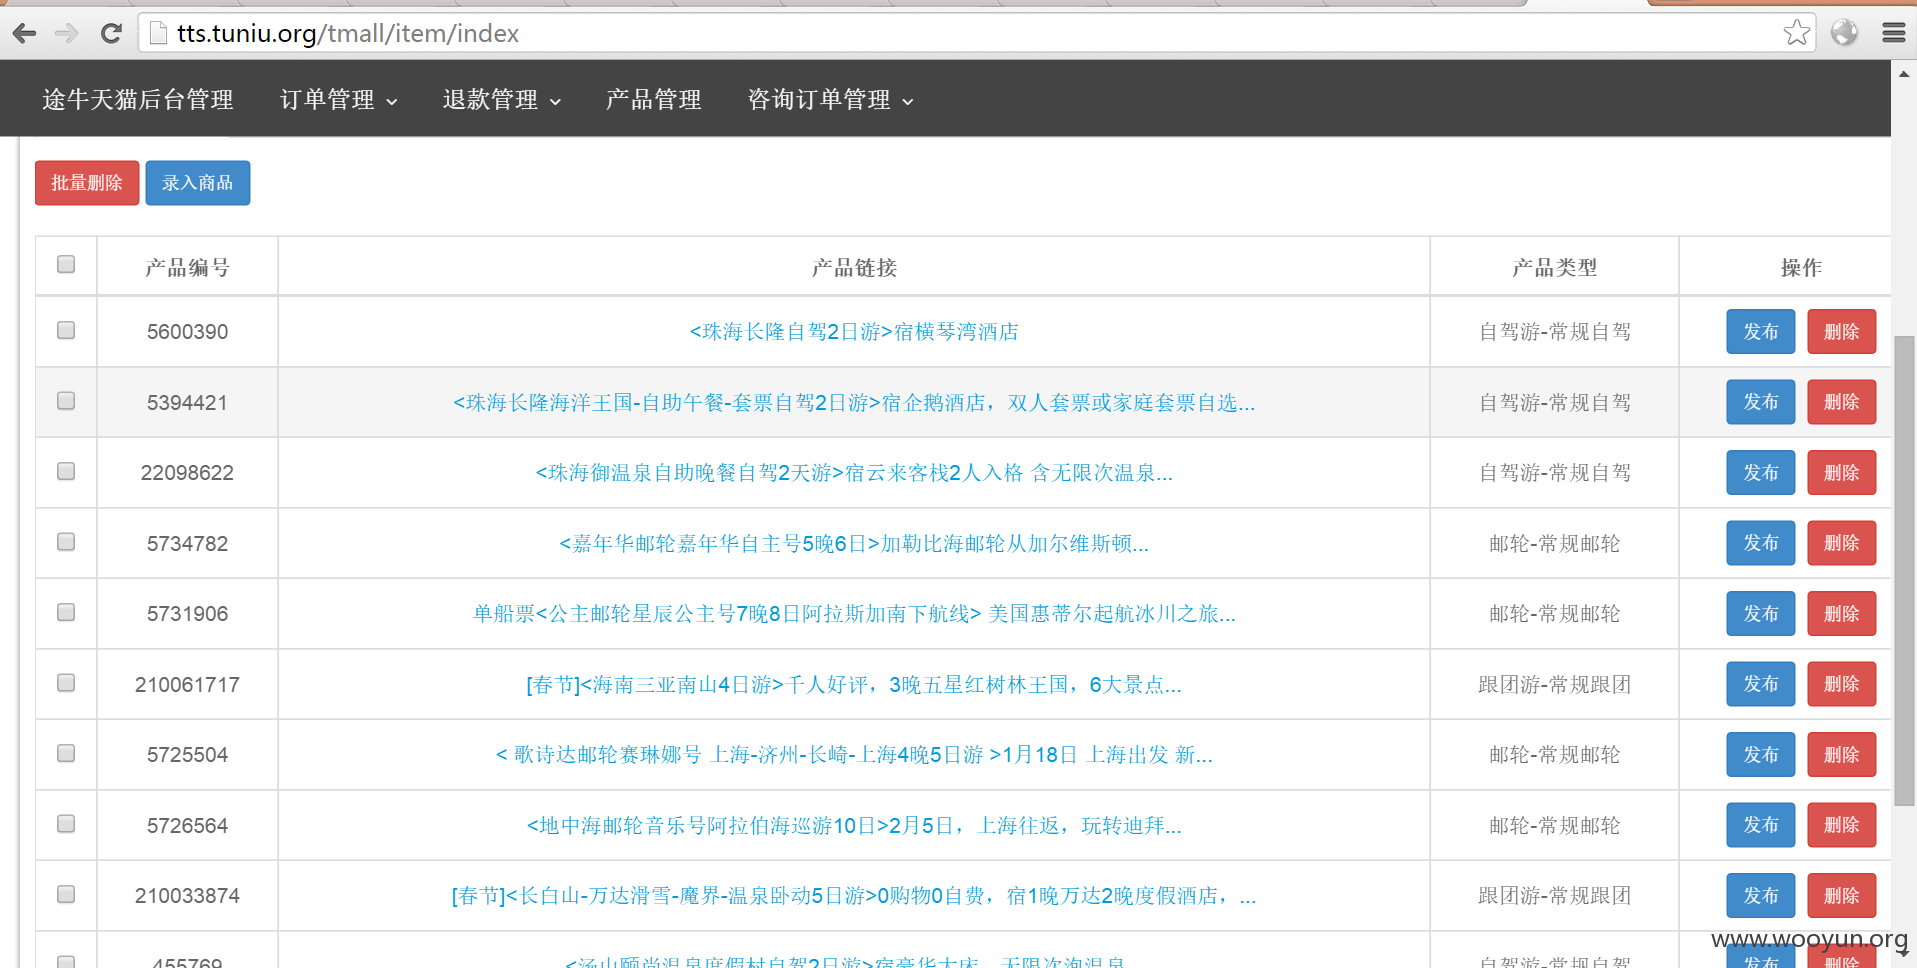
Task: Select 跟团游-常规跟团 cell in row 210033874
Action: [1554, 896]
